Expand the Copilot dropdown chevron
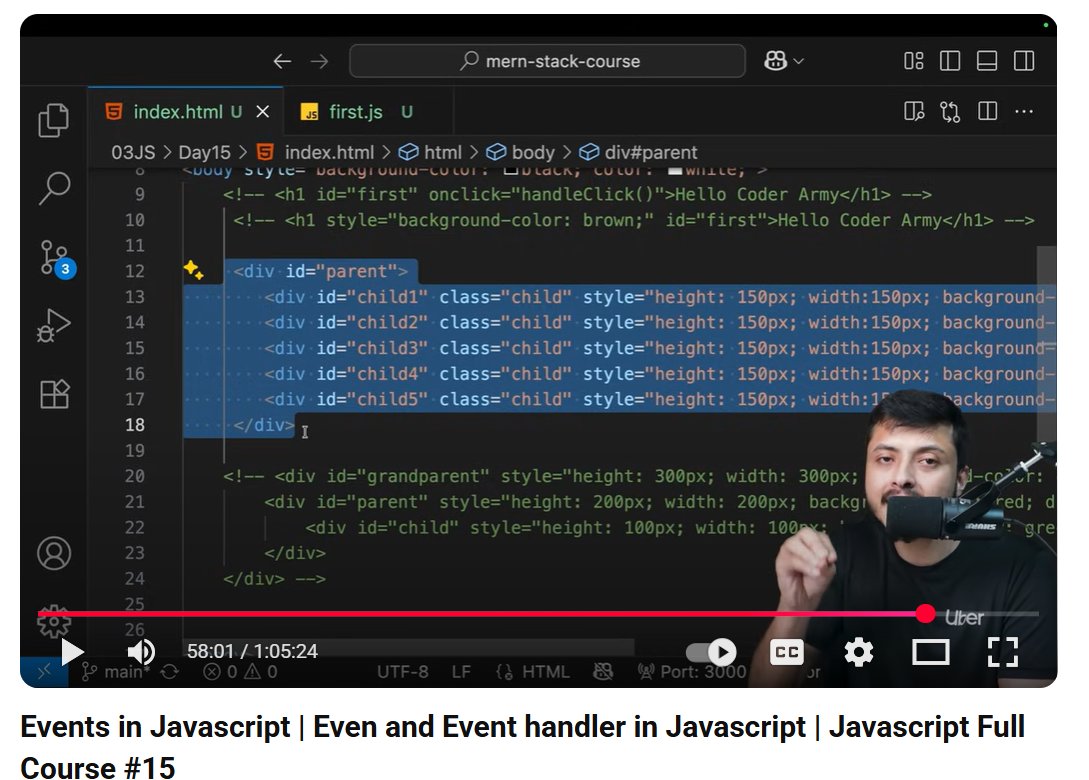 click(x=799, y=61)
